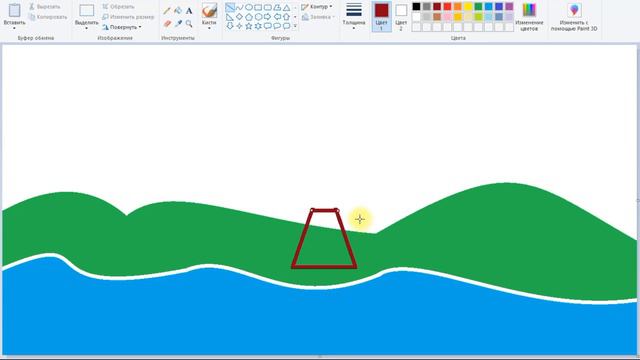640x360 pixels.
Task: Choose the Left arrow shape
Action: [x=277, y=17]
